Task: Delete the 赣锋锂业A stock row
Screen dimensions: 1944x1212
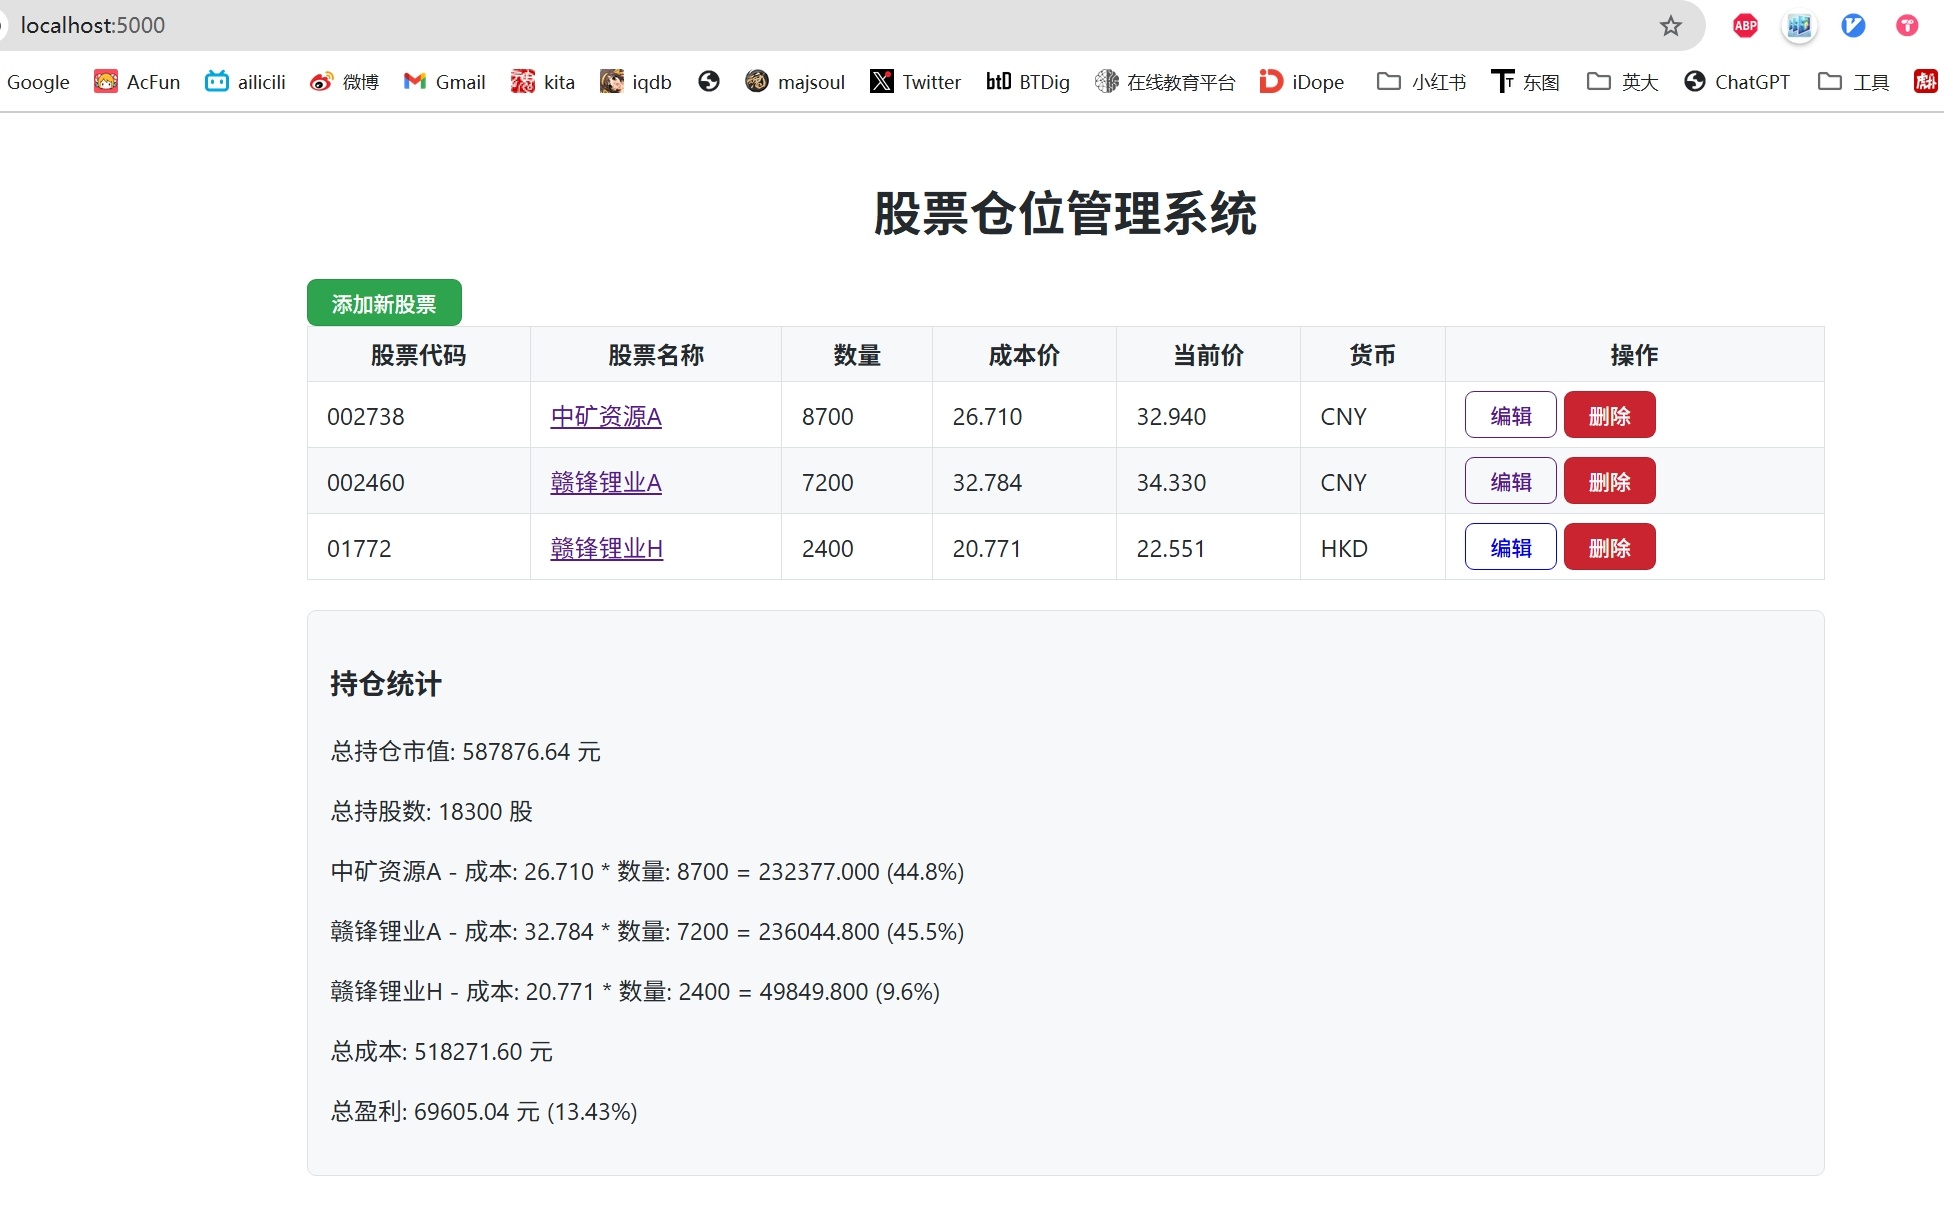Action: tap(1609, 481)
